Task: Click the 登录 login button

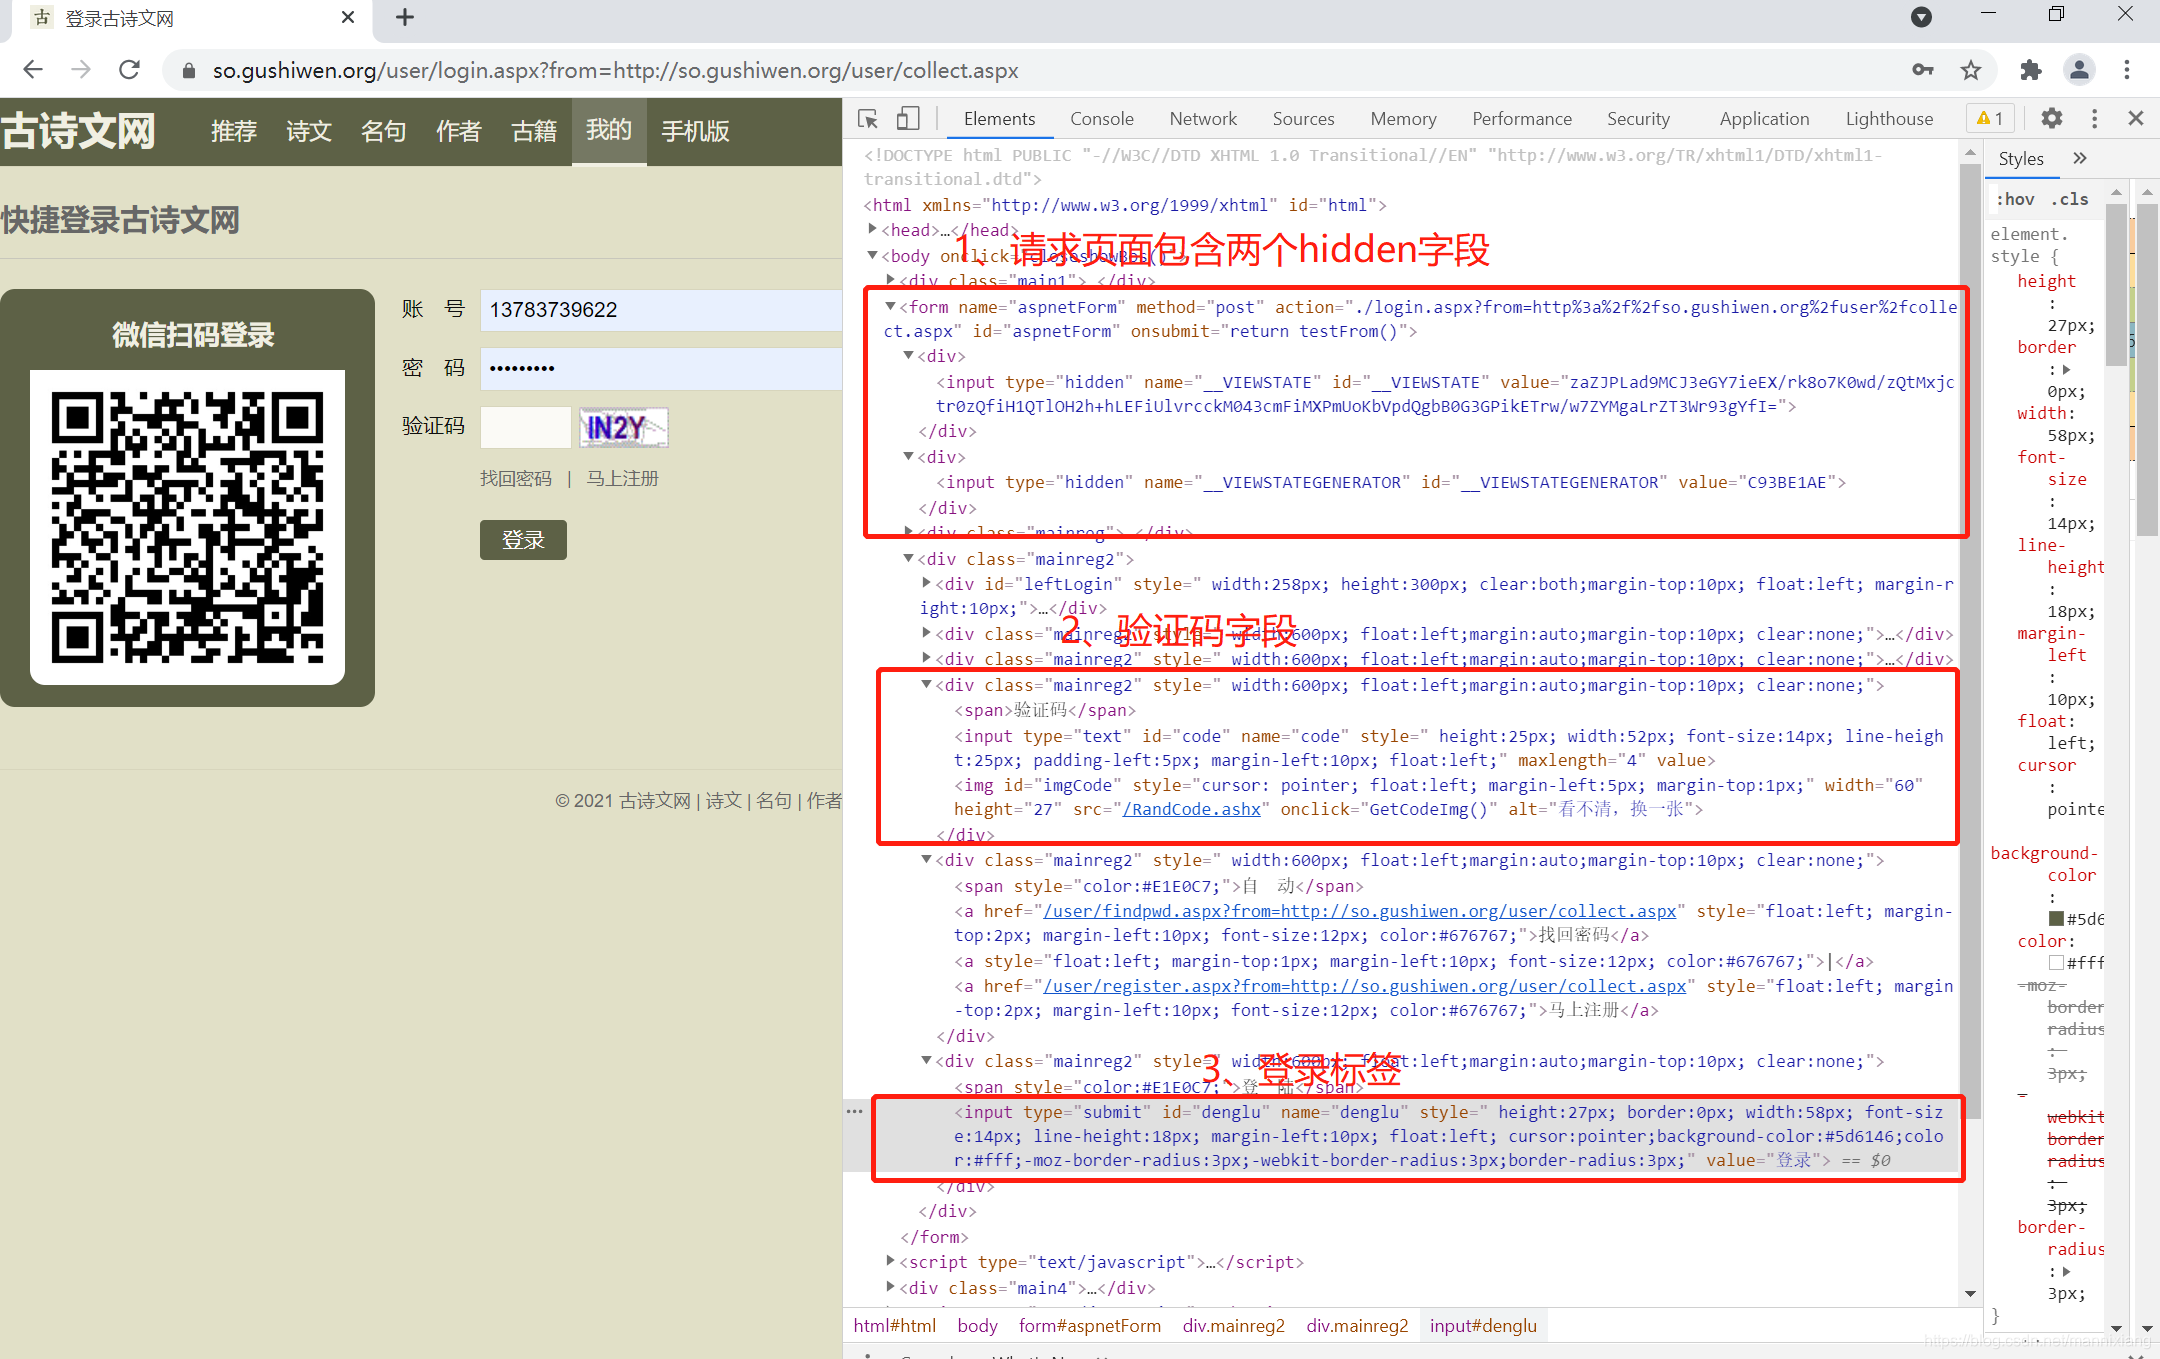Action: click(x=523, y=540)
